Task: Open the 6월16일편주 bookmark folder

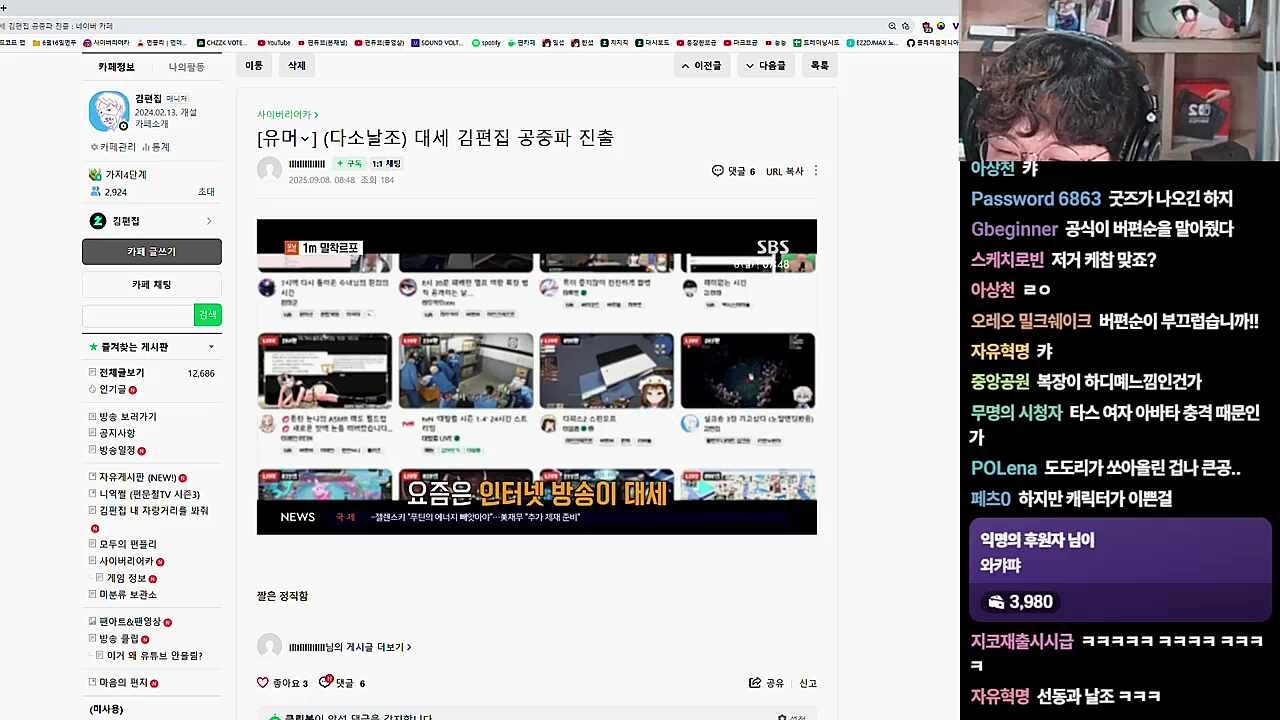Action: 55,43
